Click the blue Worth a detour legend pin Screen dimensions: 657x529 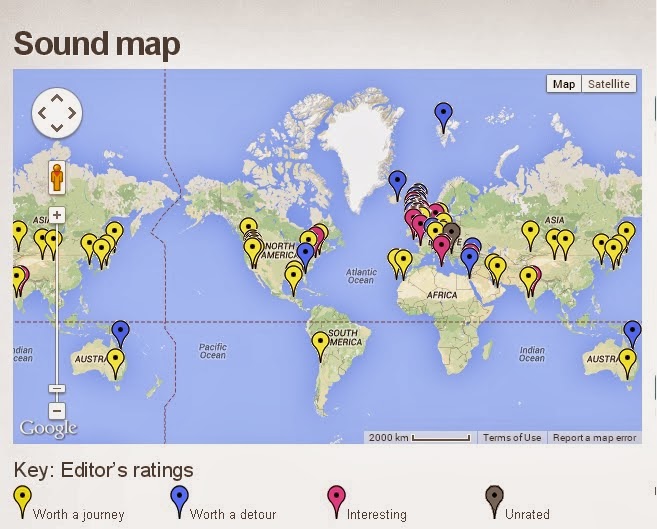[x=179, y=497]
